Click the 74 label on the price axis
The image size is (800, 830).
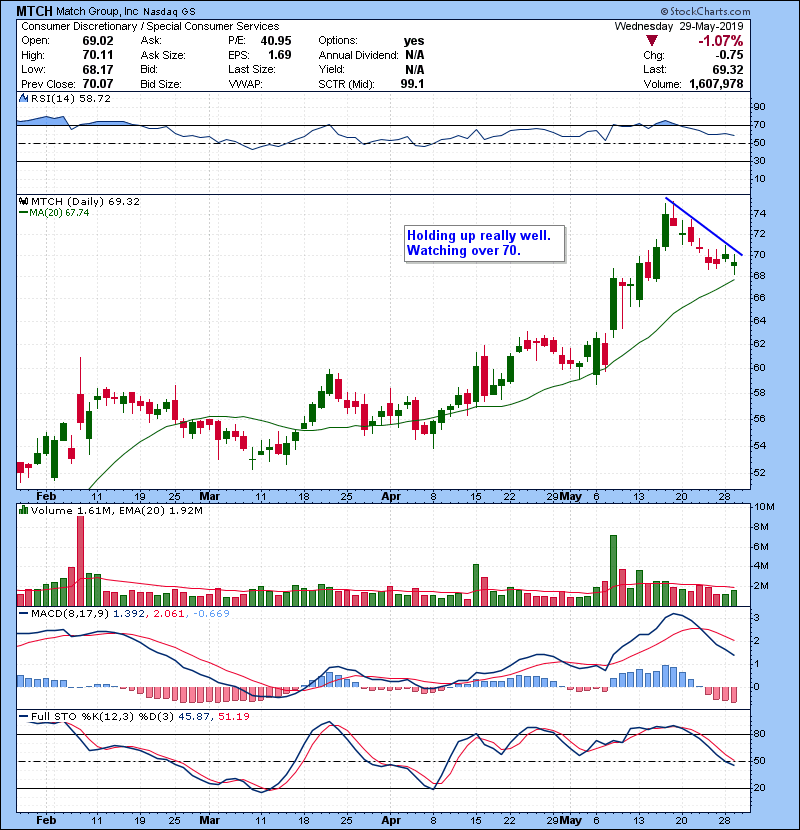coord(759,214)
